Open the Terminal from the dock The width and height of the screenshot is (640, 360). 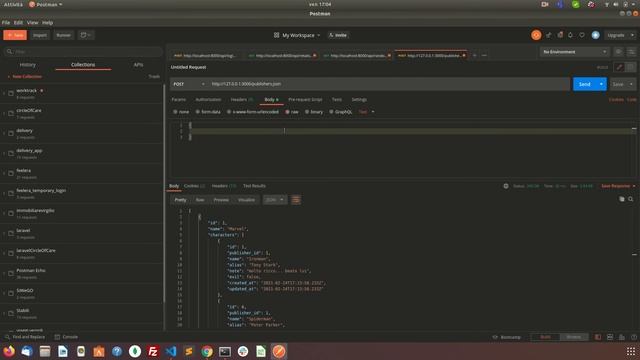[x=225, y=351]
